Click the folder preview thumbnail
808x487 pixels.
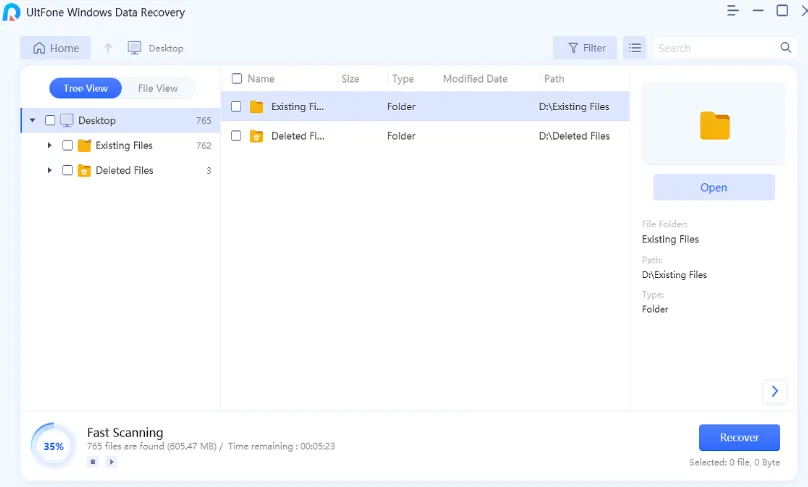point(714,124)
